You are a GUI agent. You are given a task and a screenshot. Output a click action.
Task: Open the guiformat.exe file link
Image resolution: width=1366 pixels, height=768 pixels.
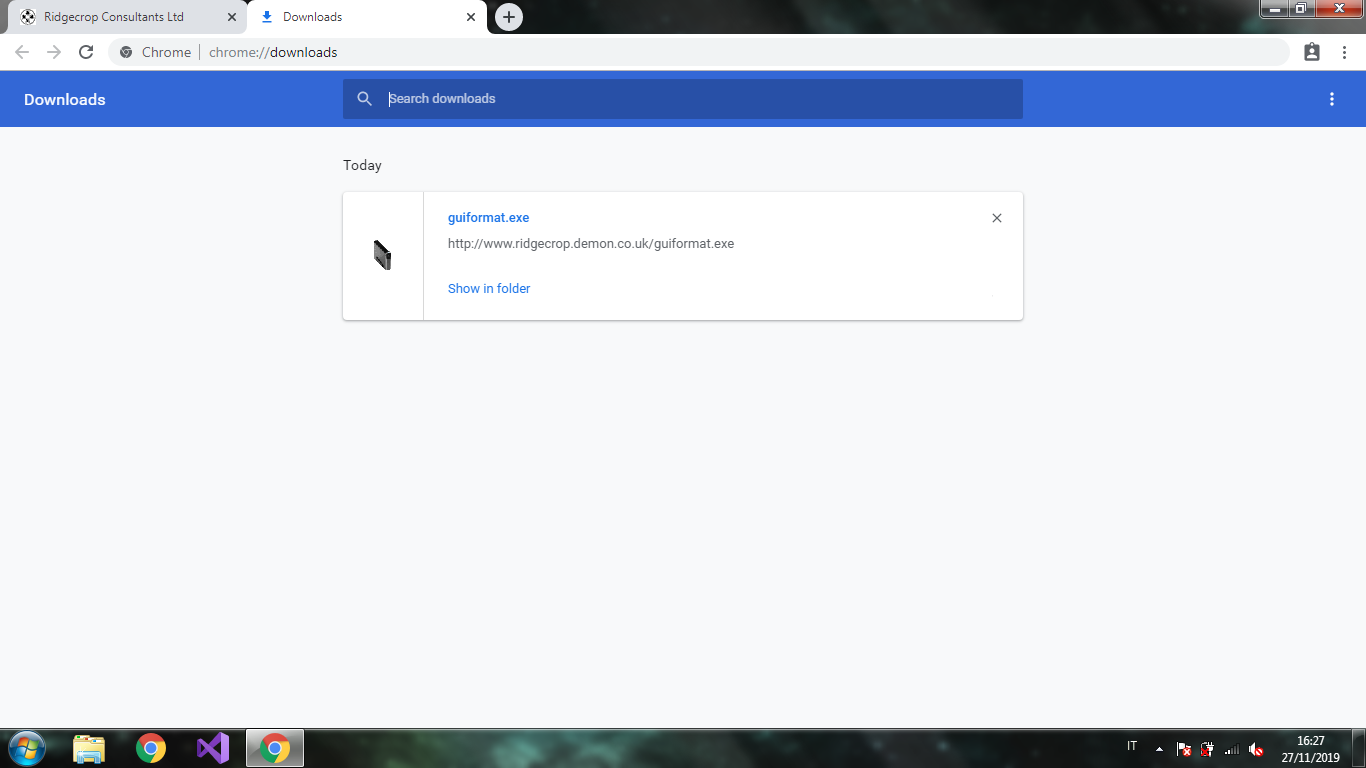[488, 218]
